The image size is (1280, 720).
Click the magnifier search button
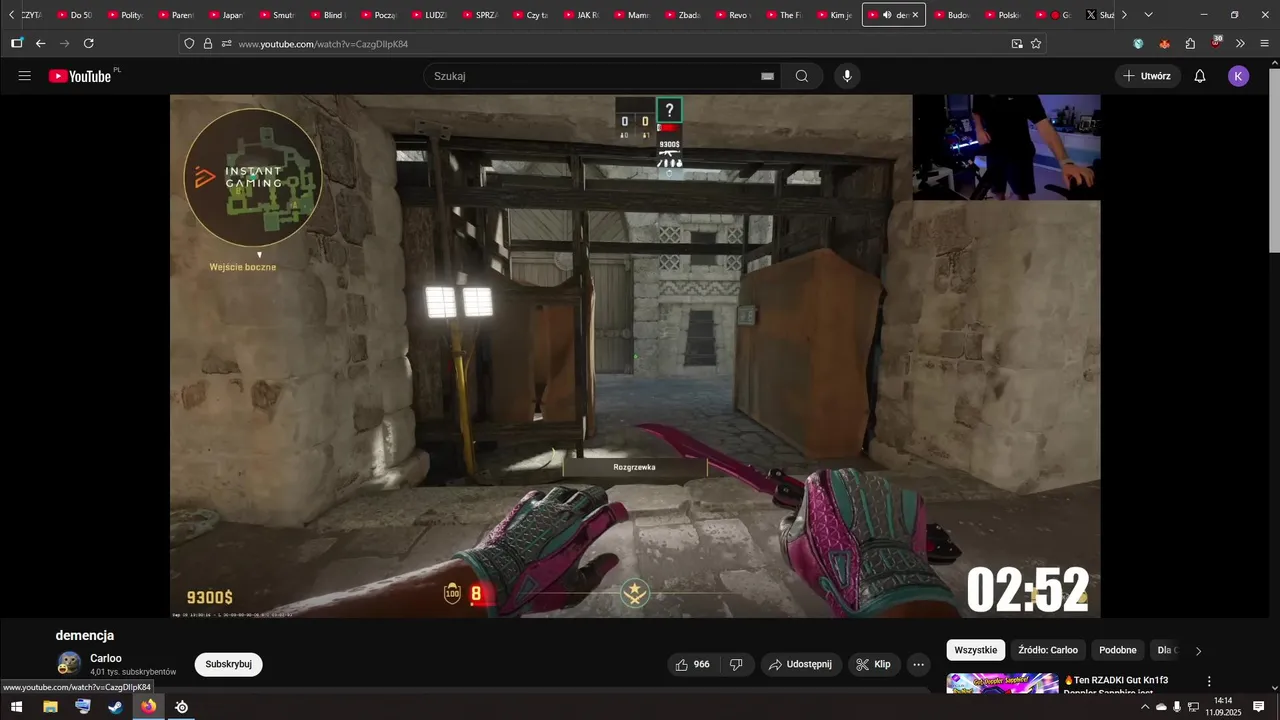802,76
